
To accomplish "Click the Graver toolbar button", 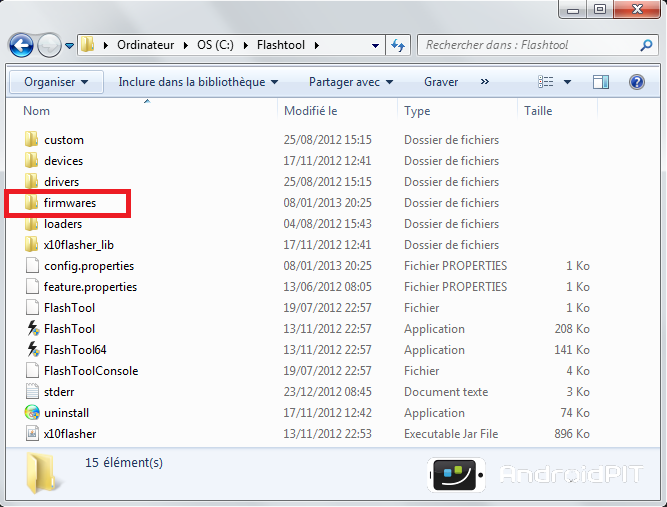I will click(441, 82).
